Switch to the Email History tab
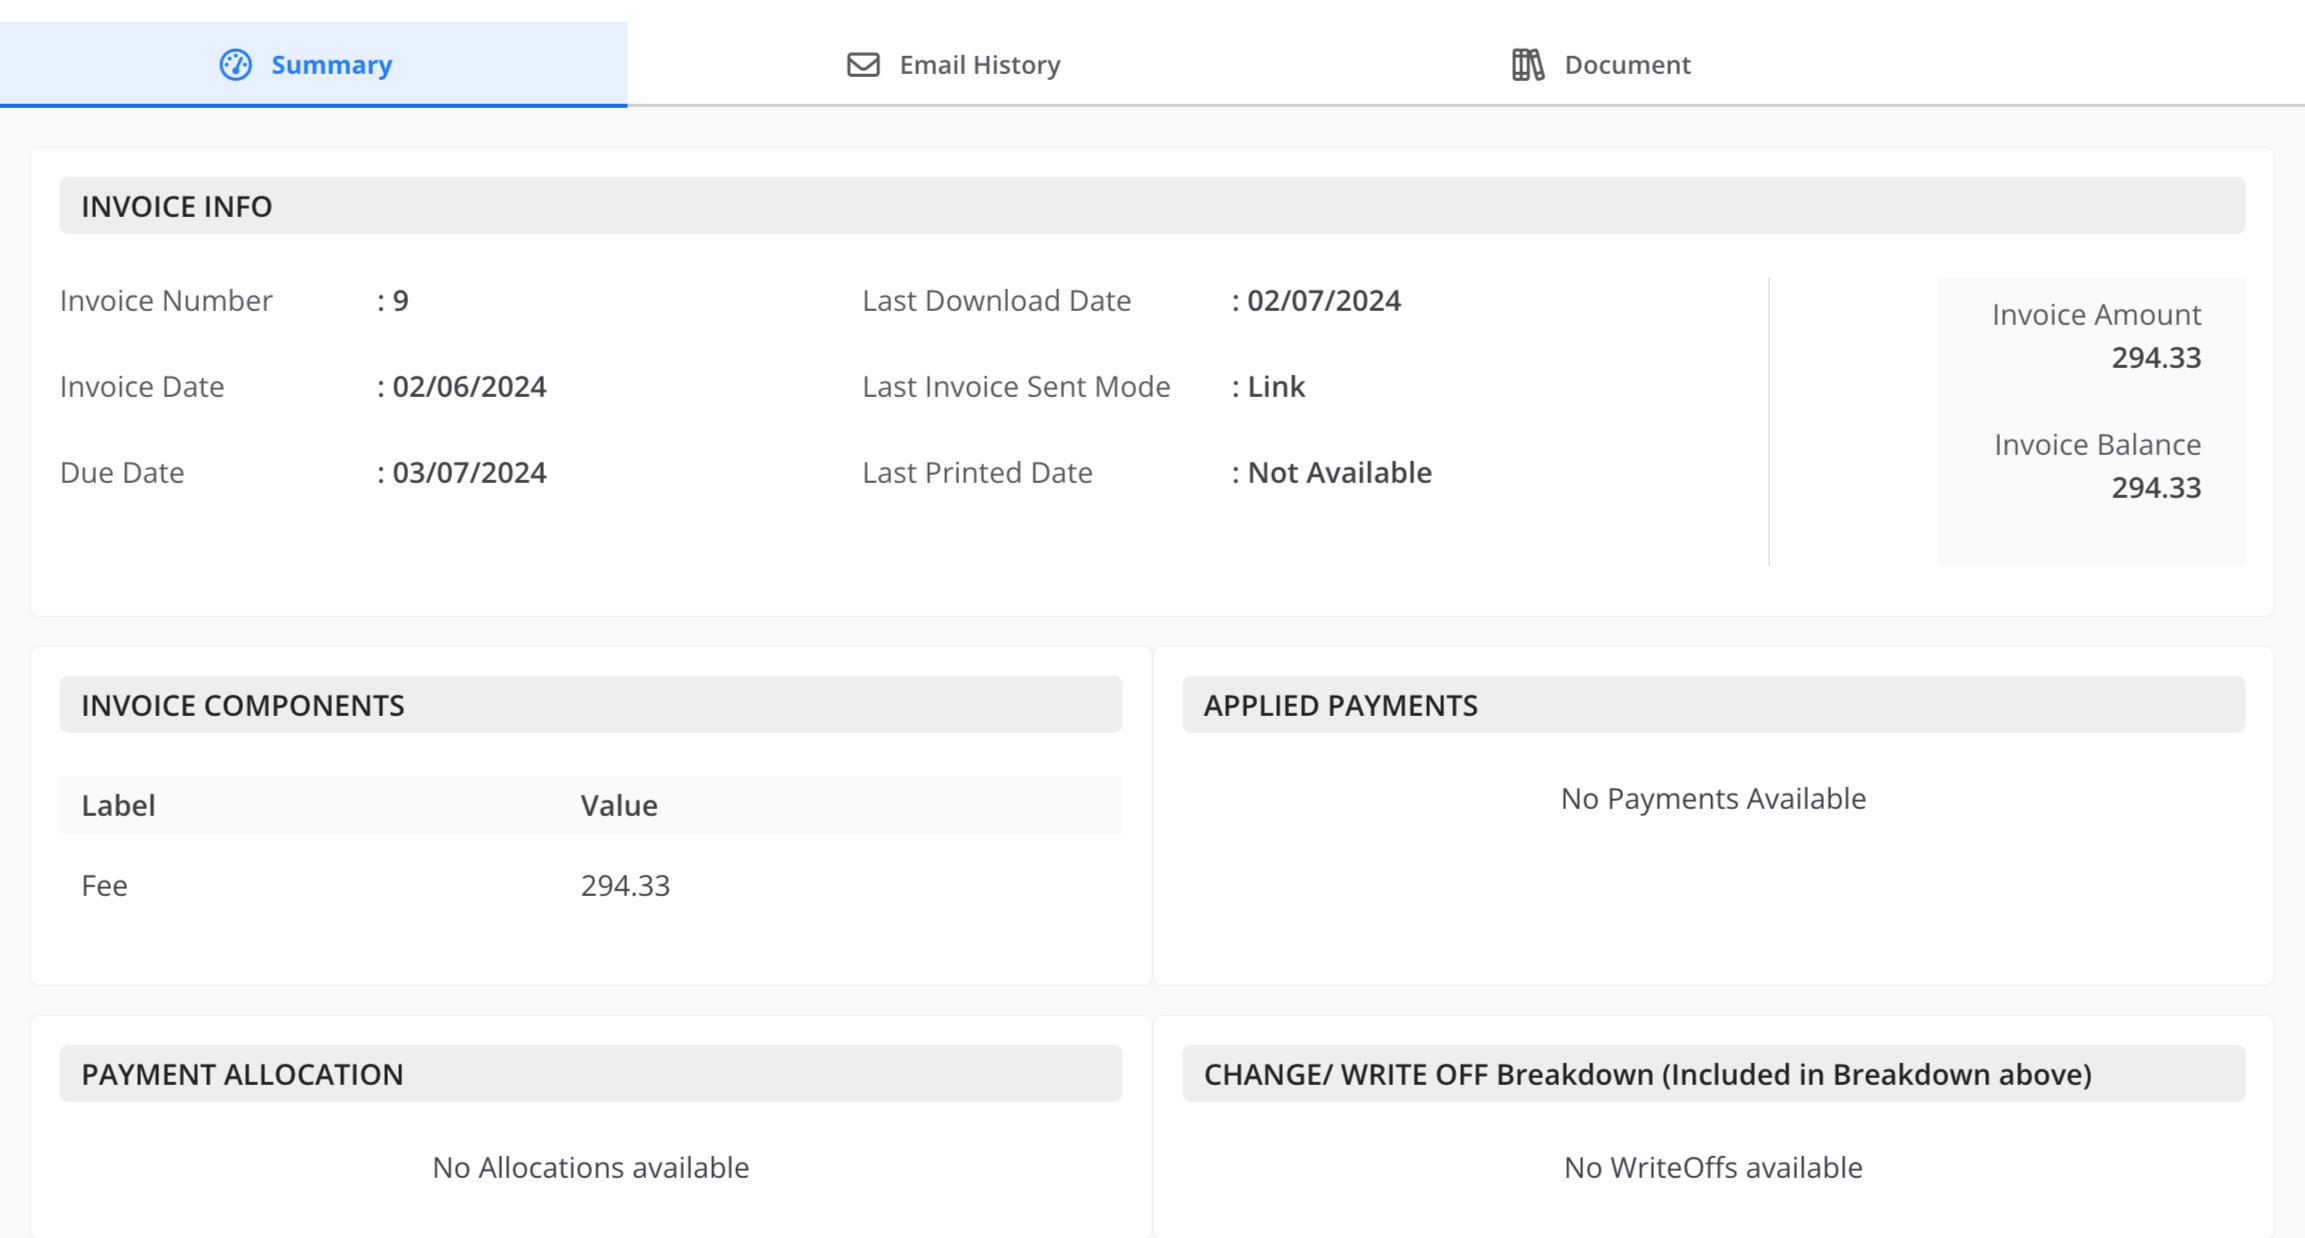Viewport: 2305px width, 1238px height. pos(953,65)
